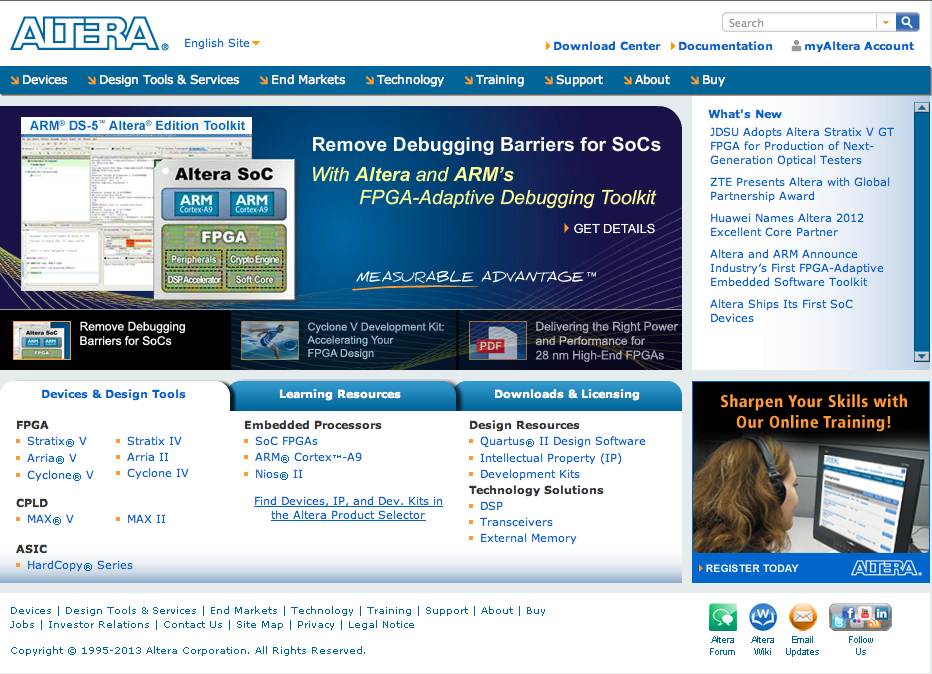Click the Email Updates envelope icon
This screenshot has width=932, height=674.
[802, 617]
